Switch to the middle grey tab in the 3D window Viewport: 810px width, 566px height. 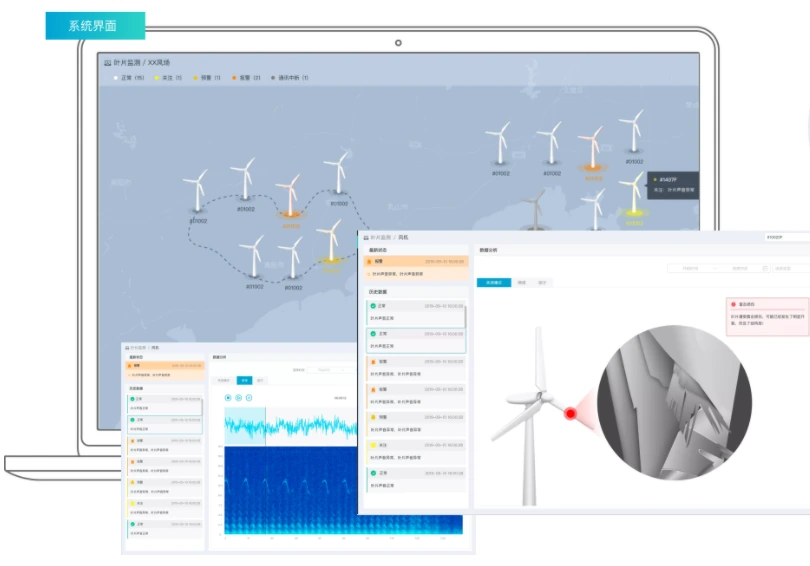[x=522, y=282]
